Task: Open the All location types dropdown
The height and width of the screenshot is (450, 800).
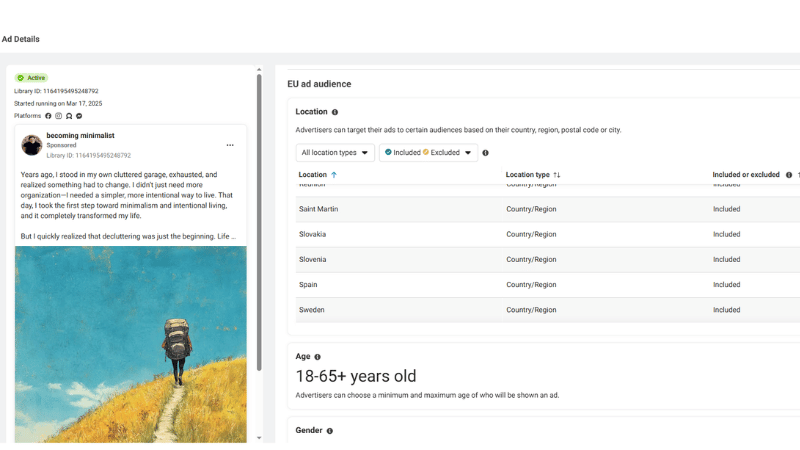Action: (335, 153)
